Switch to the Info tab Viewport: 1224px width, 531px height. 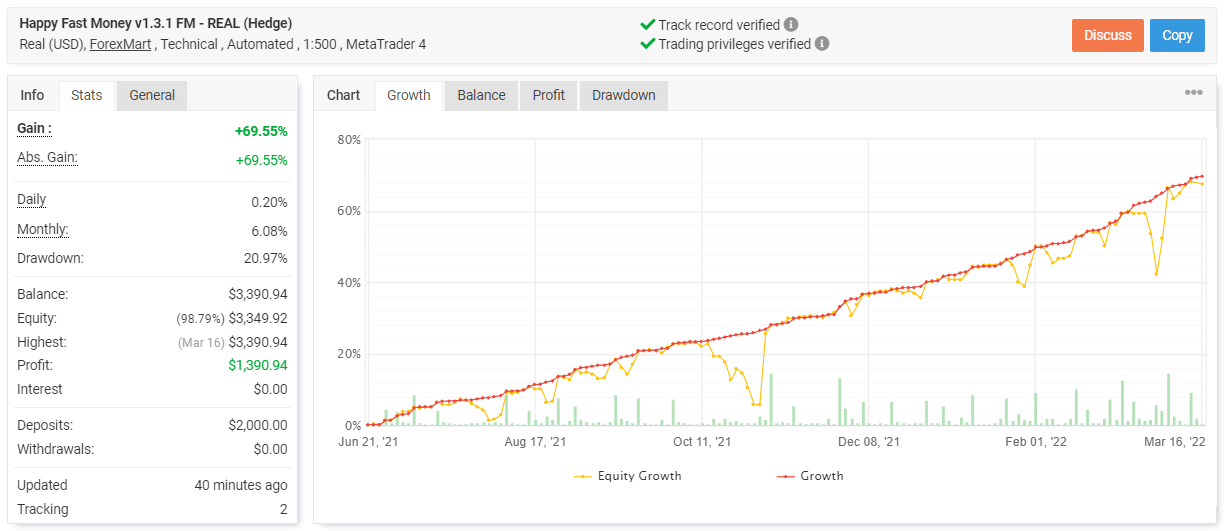(x=33, y=95)
